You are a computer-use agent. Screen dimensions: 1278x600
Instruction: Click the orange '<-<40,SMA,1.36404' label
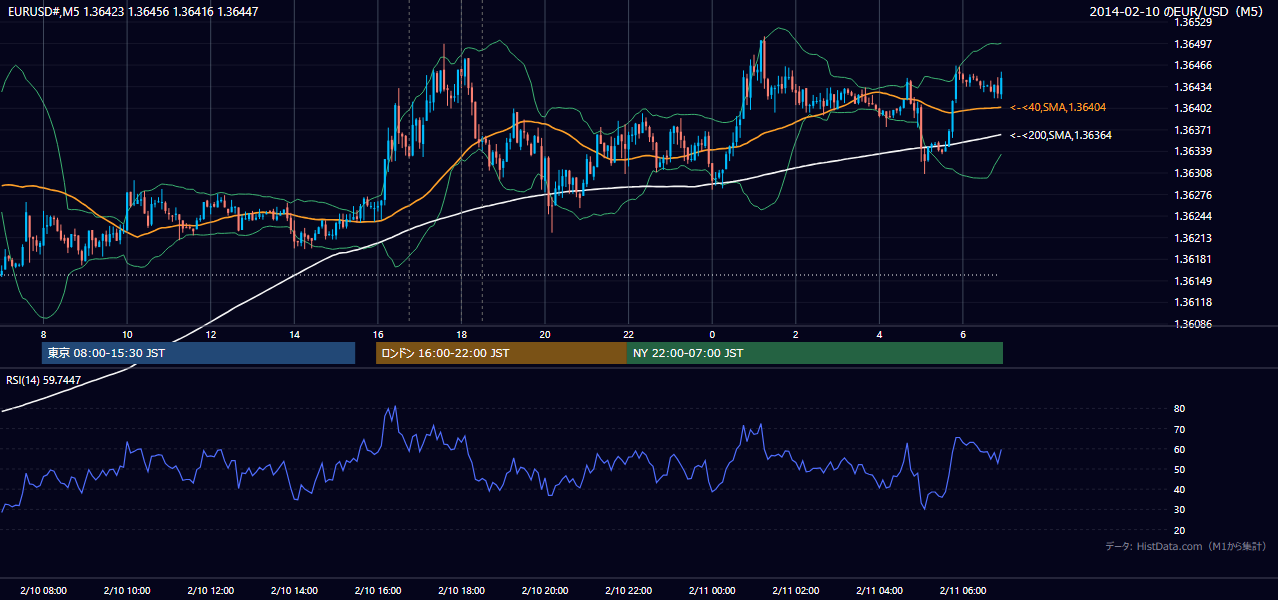pos(1058,107)
